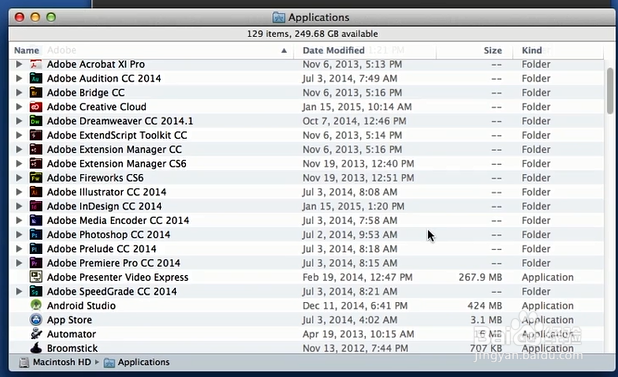Select the Adobe InDesign CC 2014 icon
This screenshot has width=618, height=377.
(36, 206)
